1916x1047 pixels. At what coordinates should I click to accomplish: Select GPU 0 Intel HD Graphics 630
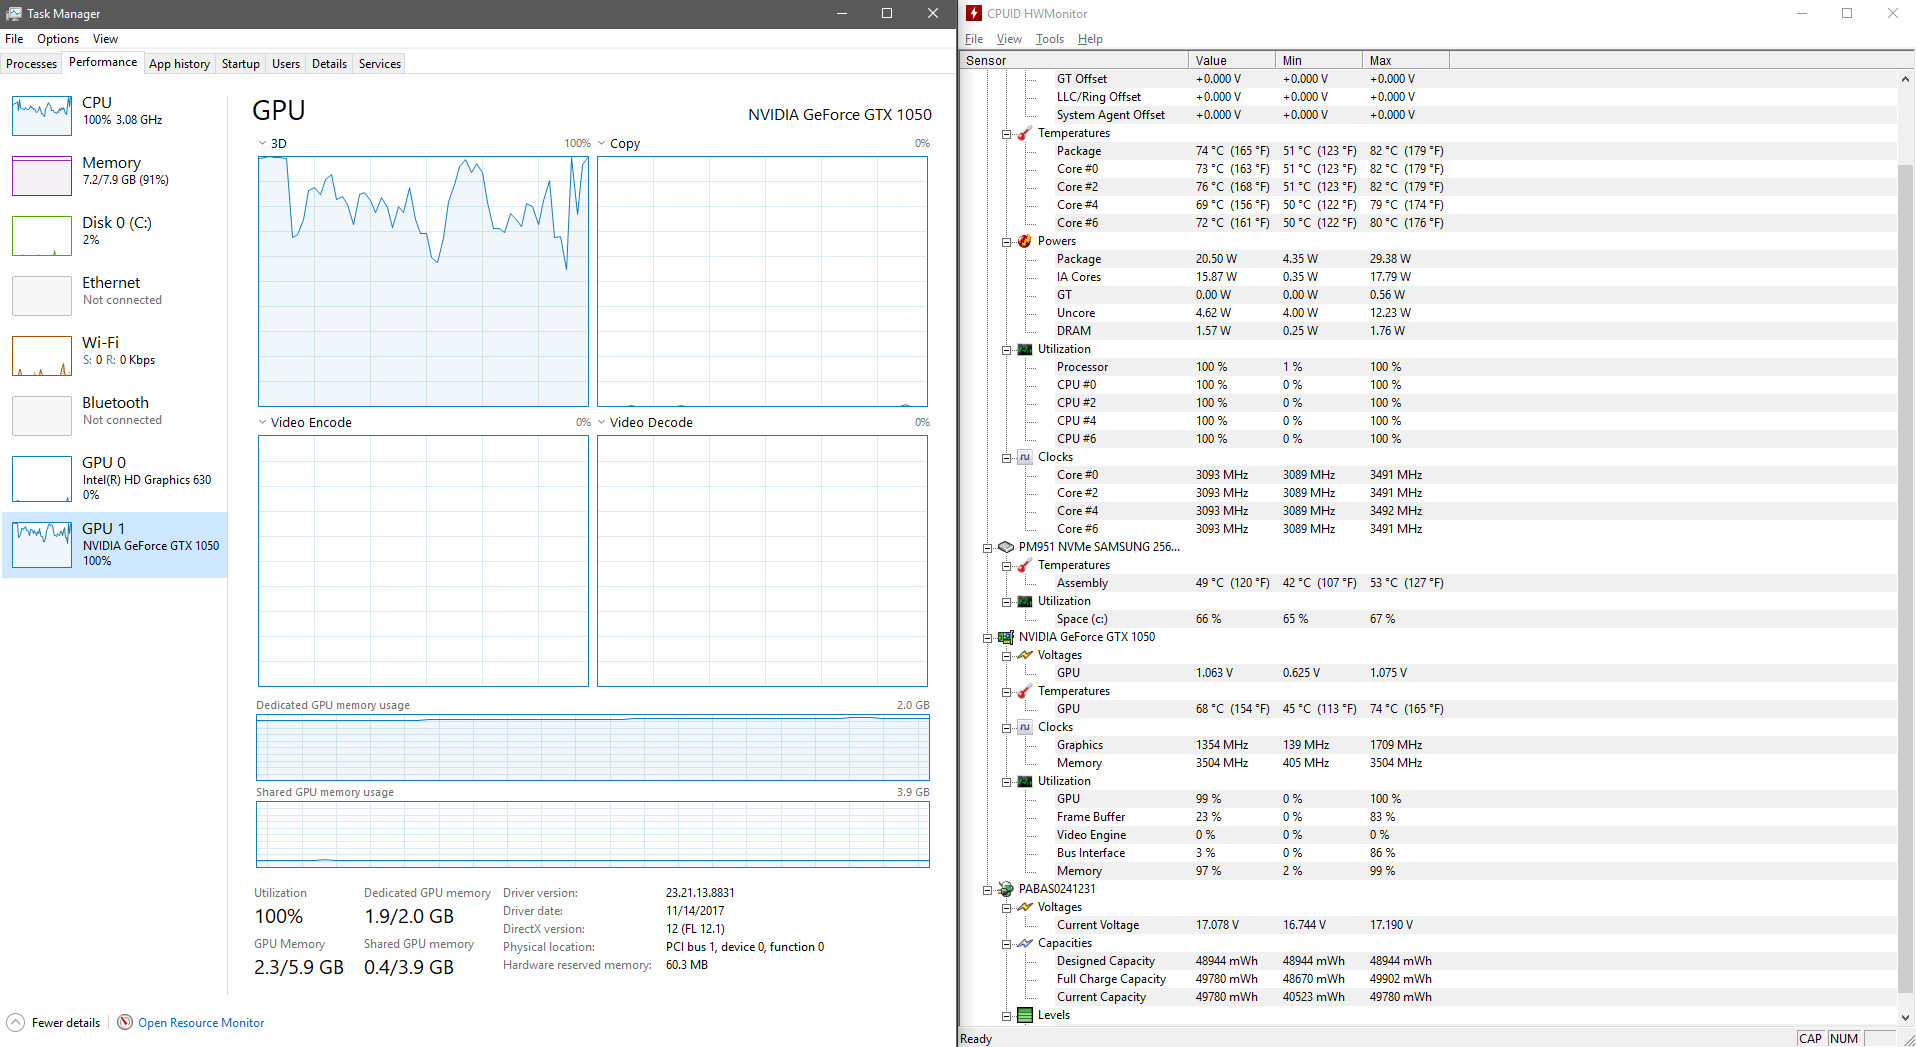coord(115,478)
